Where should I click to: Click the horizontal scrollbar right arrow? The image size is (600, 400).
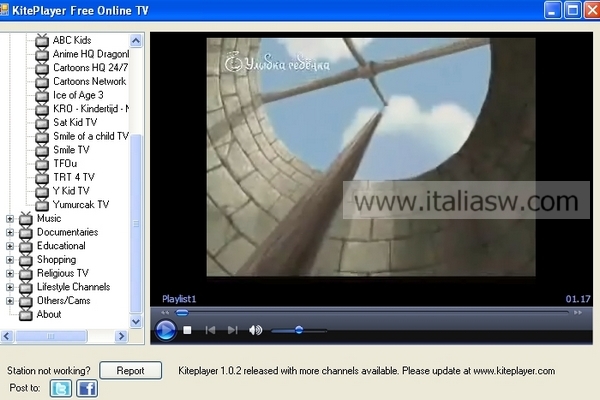pos(121,336)
